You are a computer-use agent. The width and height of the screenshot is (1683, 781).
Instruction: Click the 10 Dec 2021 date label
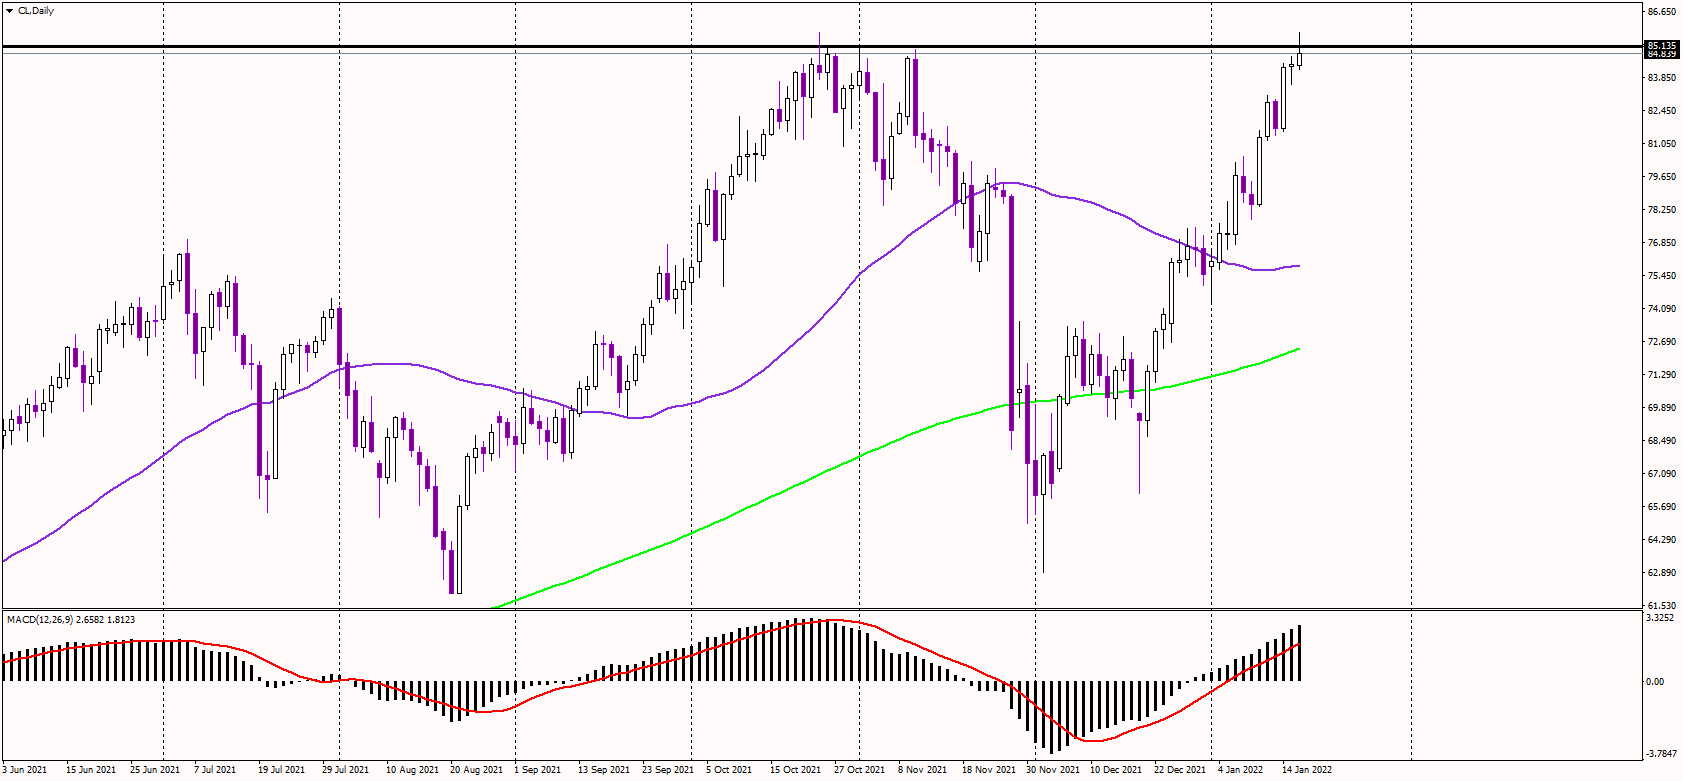tap(1116, 770)
